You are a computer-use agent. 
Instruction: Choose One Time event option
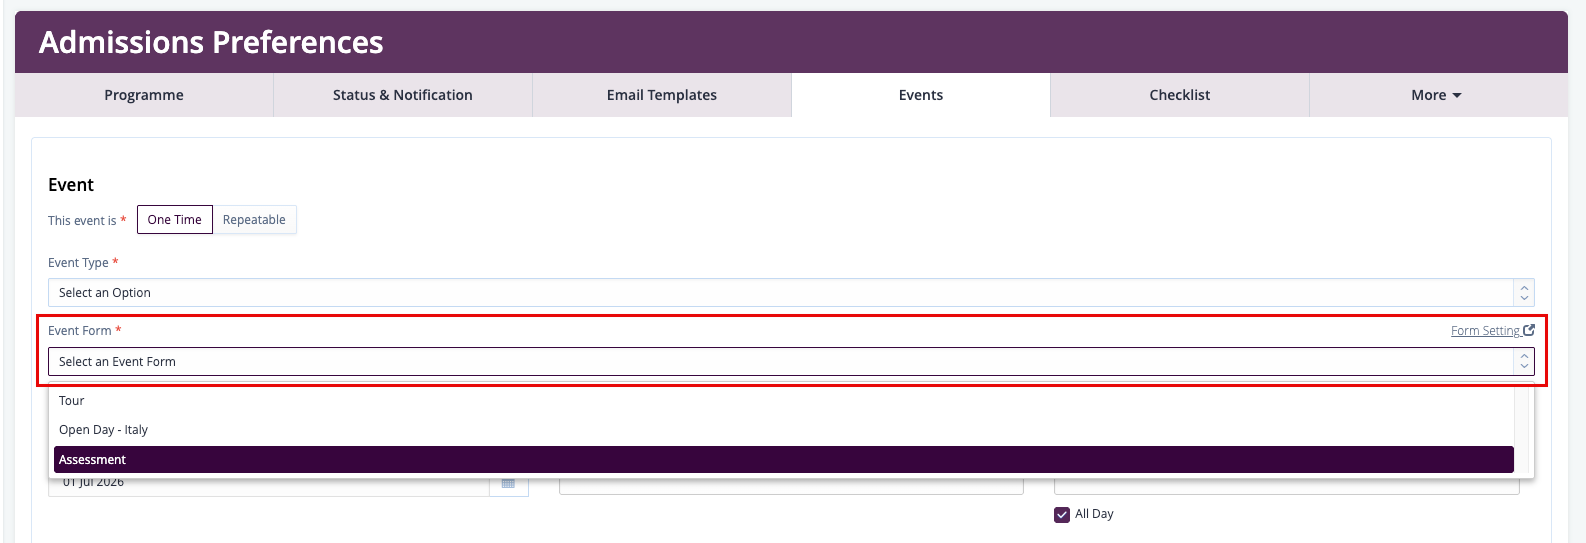pos(175,220)
